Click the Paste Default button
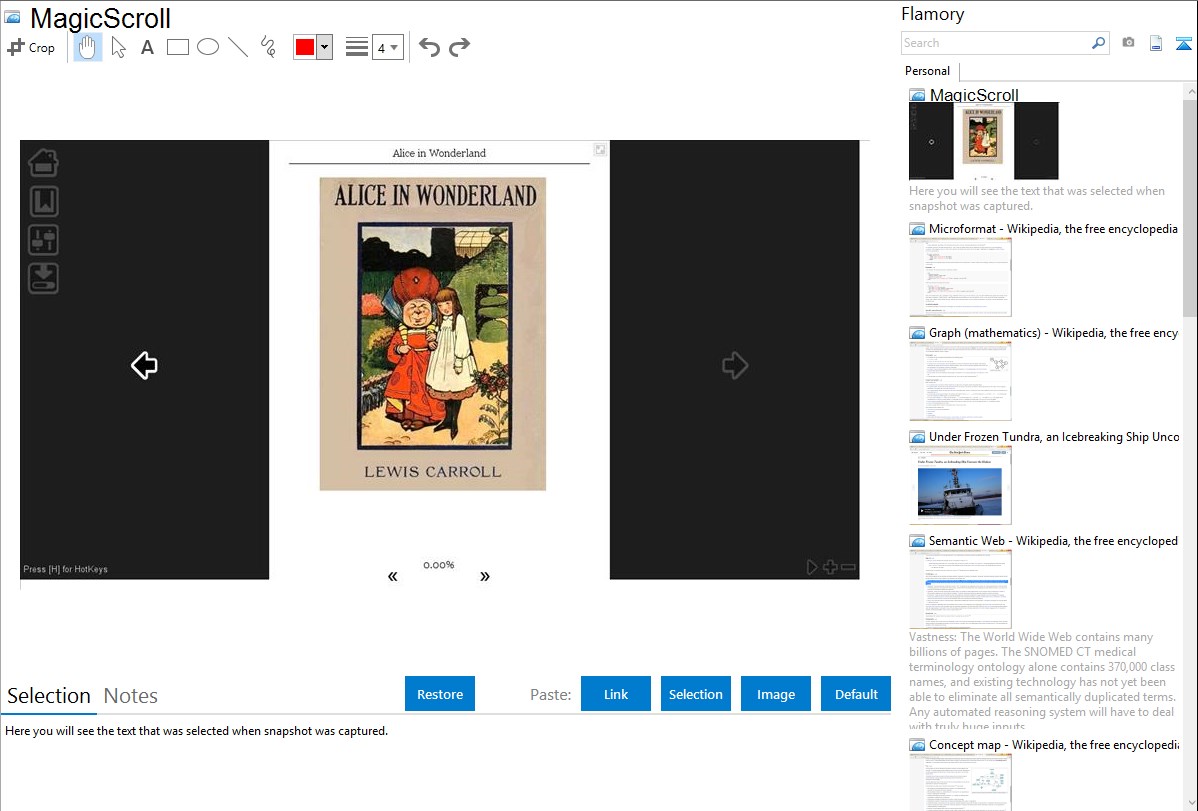Screen dimensions: 1198x811 point(856,694)
